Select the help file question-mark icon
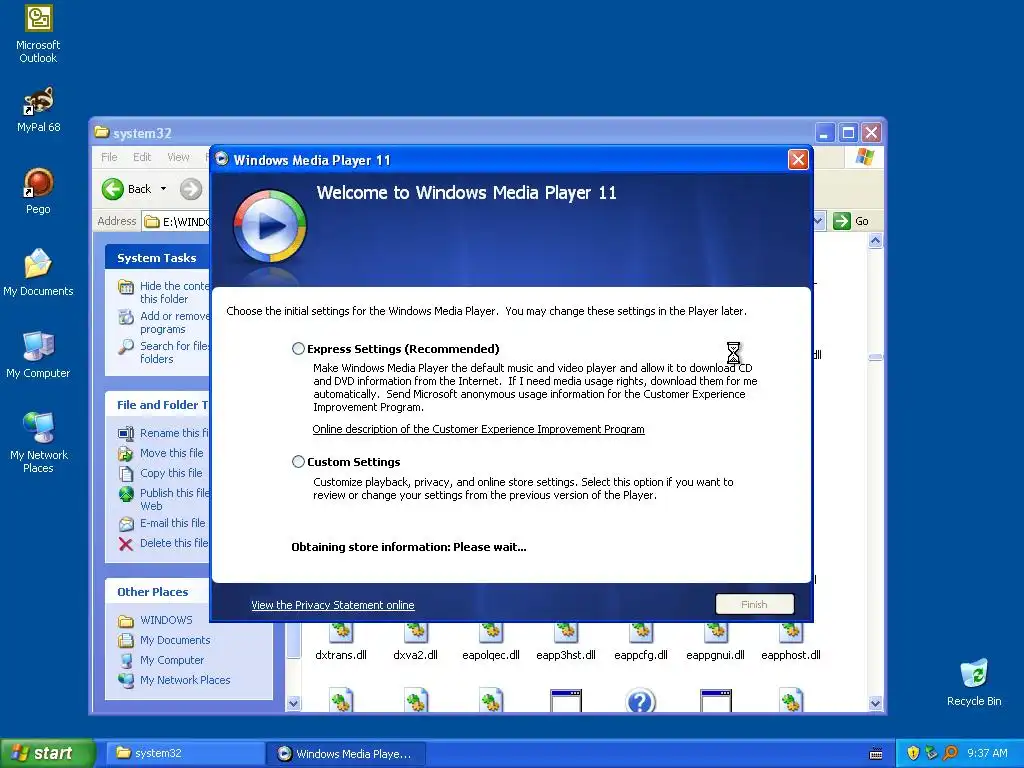1024x768 pixels. (640, 701)
